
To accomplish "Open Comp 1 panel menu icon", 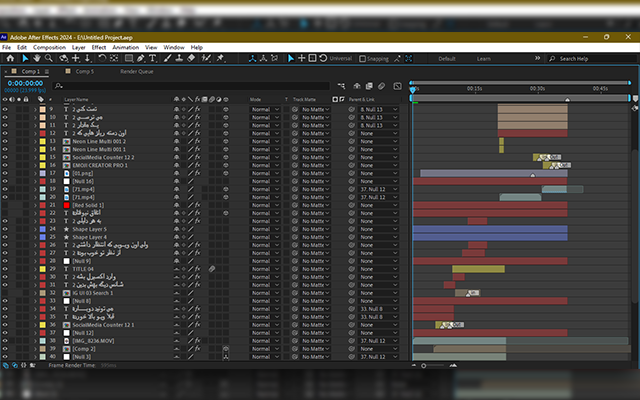I will coord(47,71).
